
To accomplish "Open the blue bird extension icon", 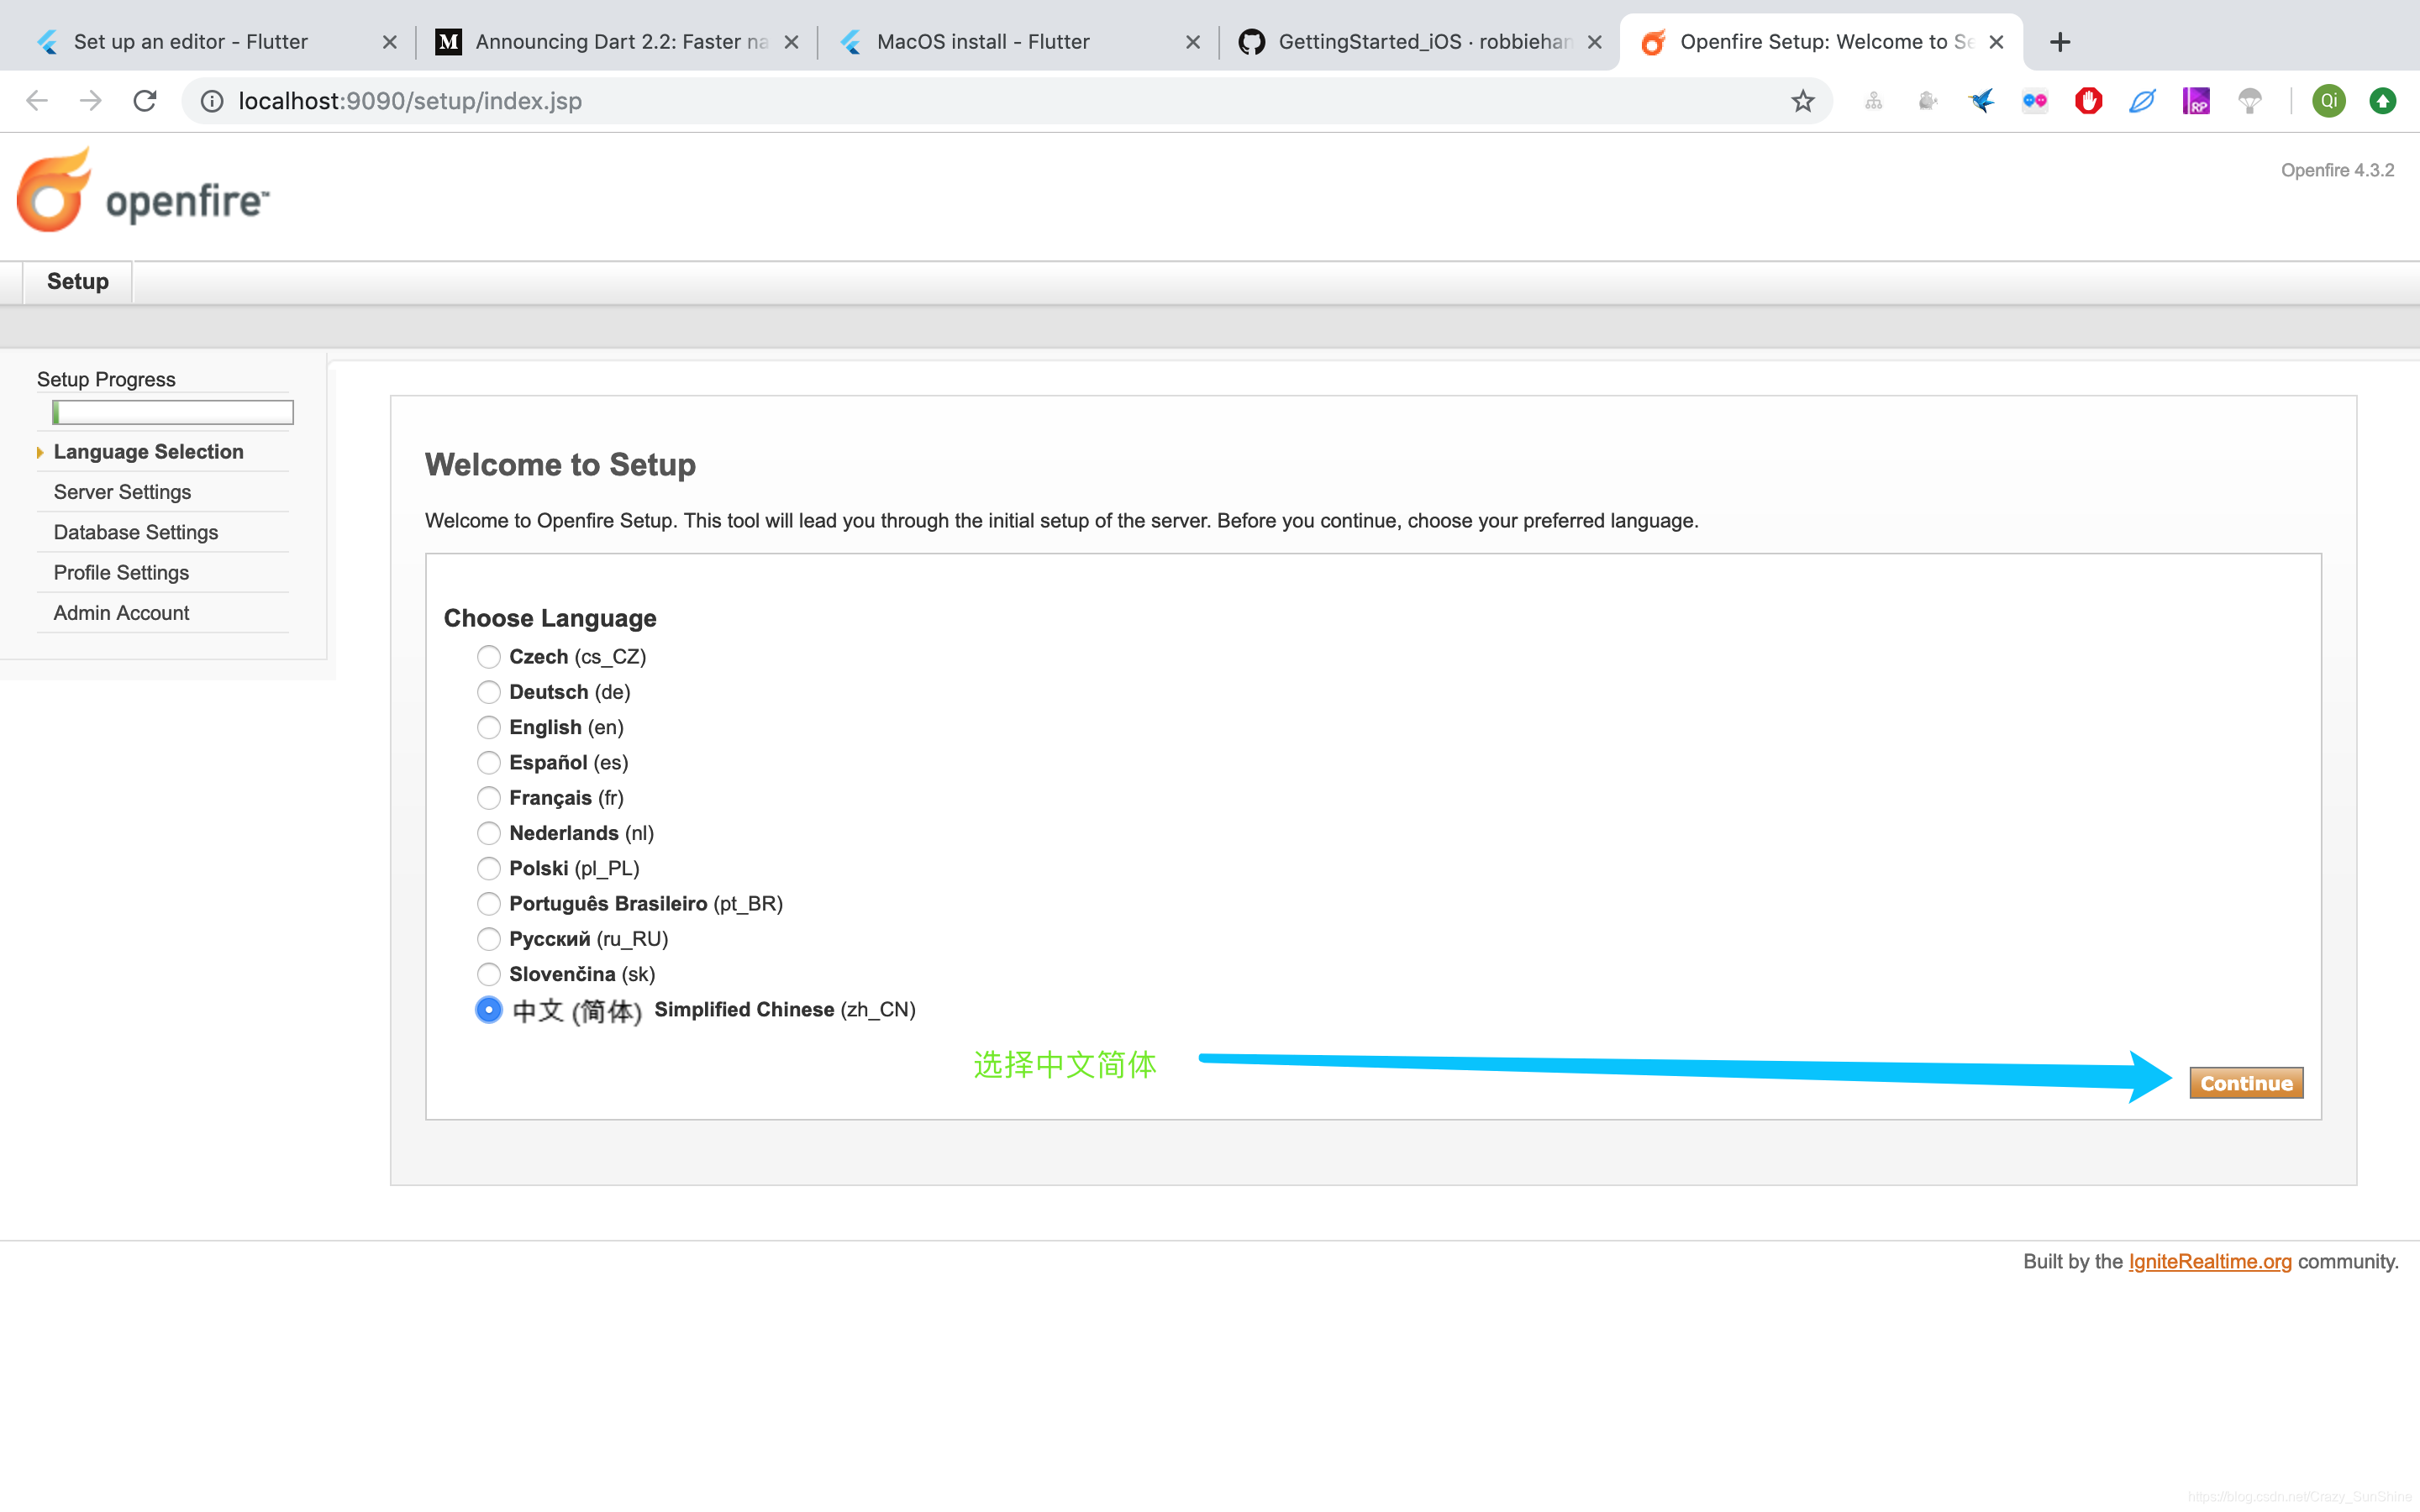I will click(1981, 101).
